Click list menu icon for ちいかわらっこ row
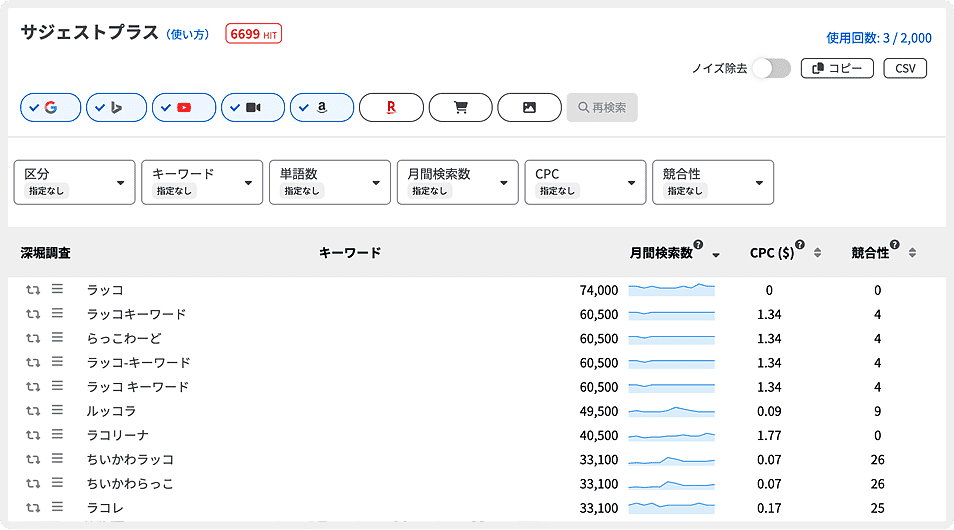 (57, 483)
